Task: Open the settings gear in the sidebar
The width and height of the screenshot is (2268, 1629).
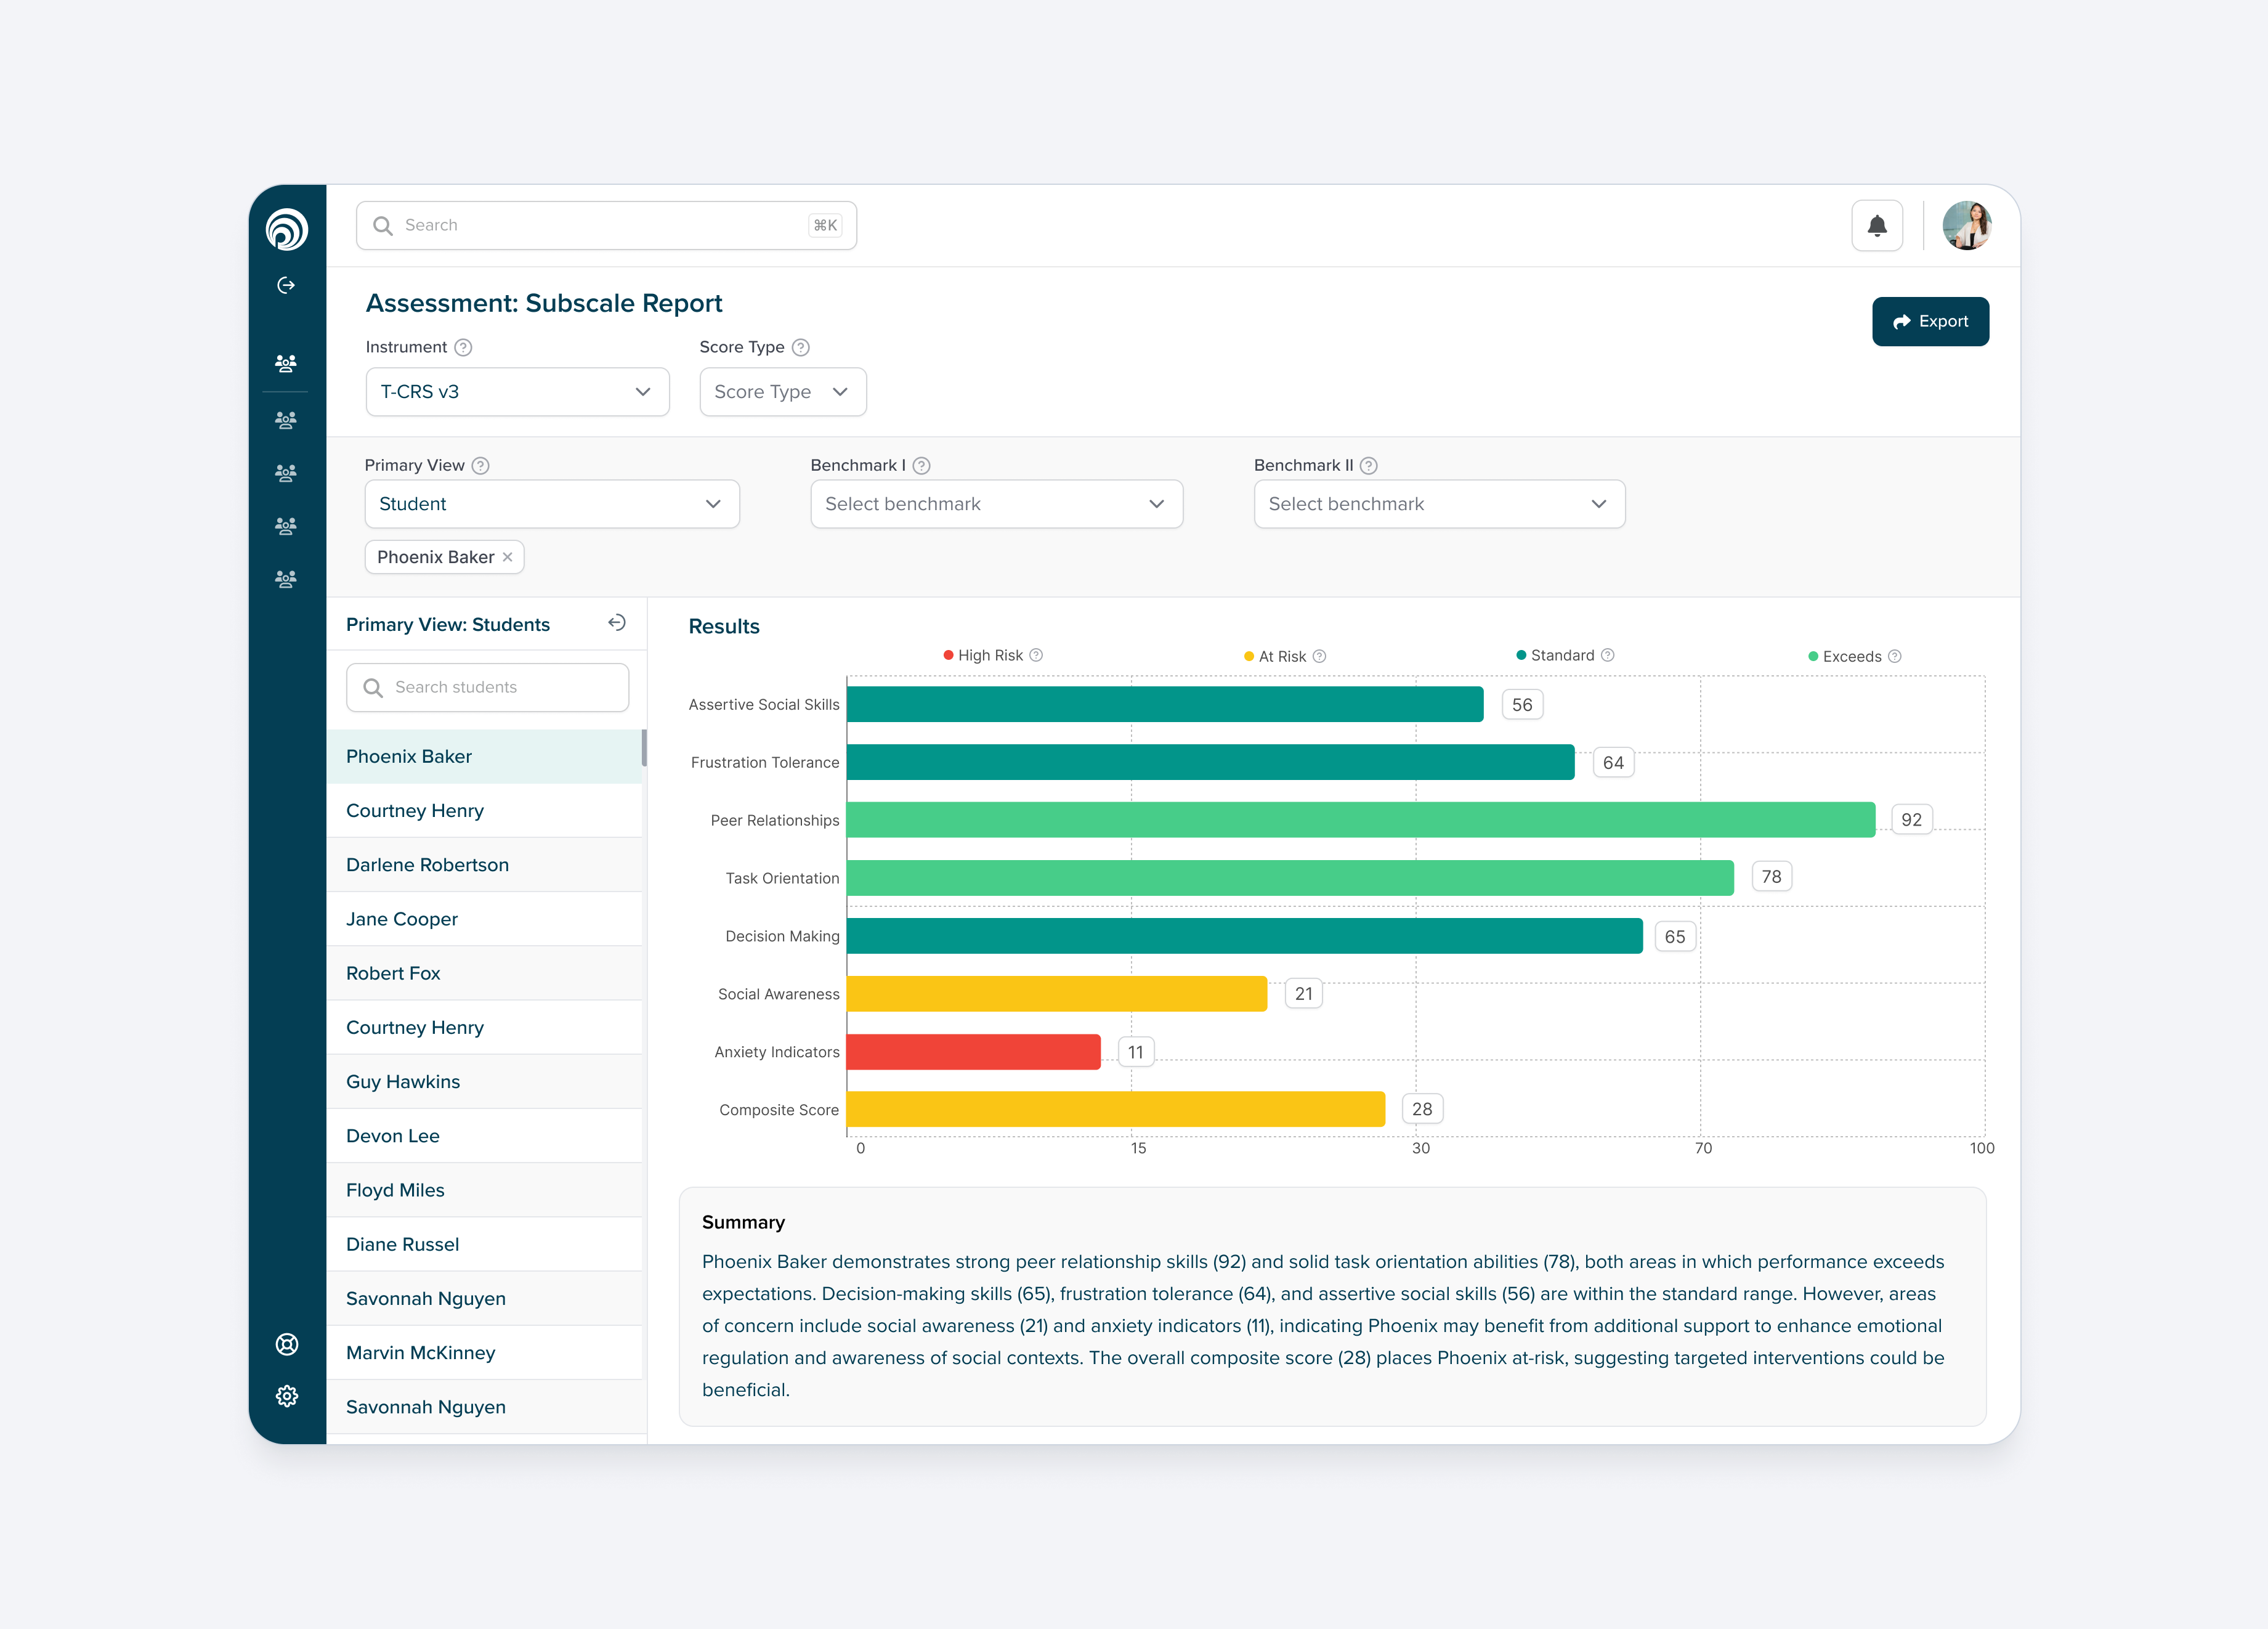Action: tap(287, 1396)
